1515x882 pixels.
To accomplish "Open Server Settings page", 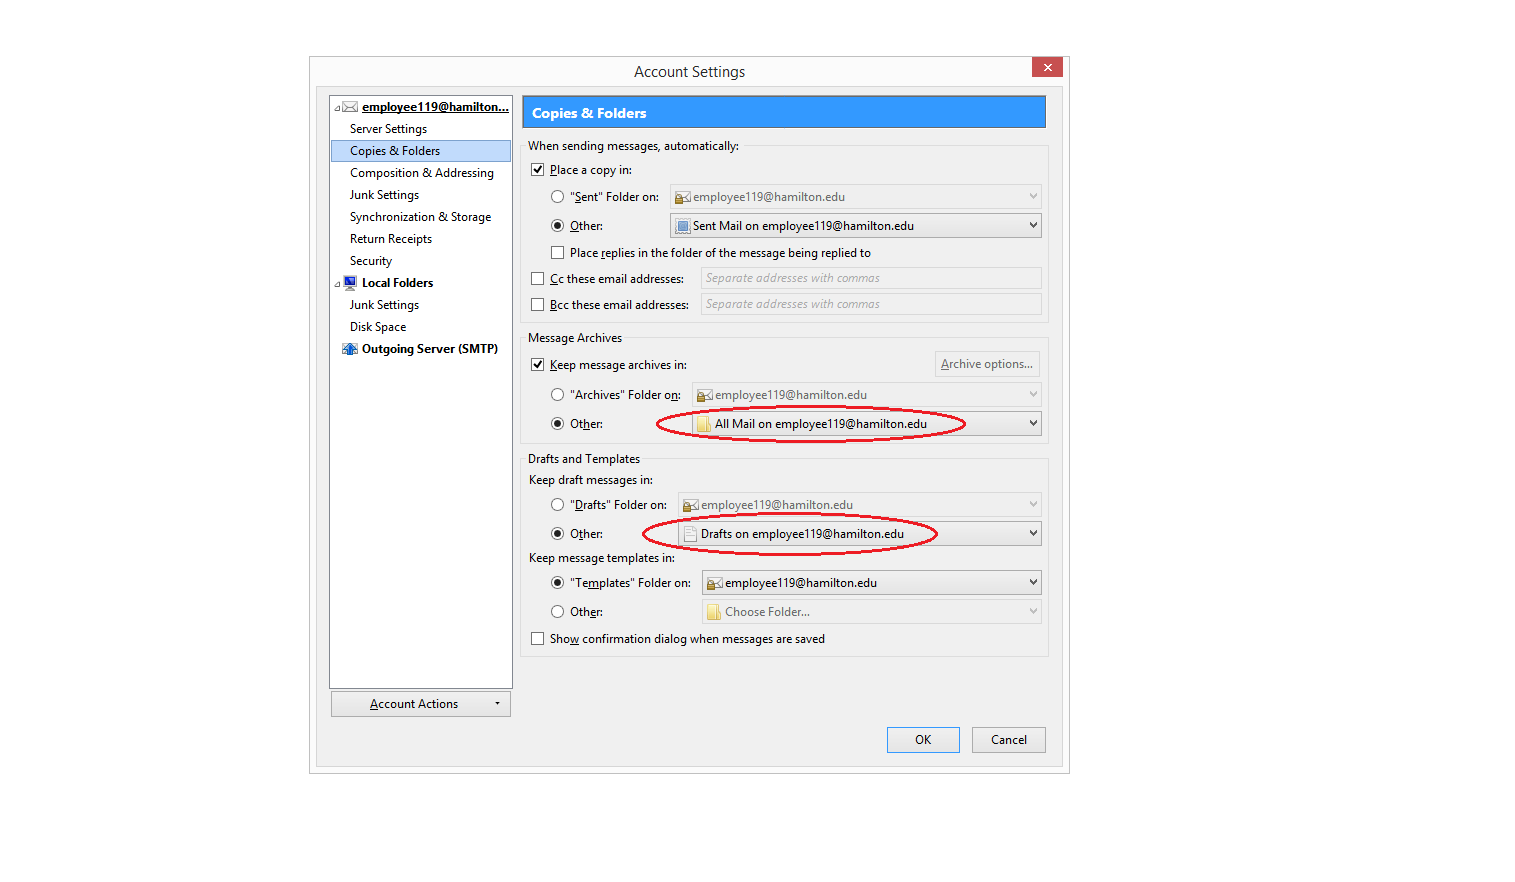I will click(388, 129).
